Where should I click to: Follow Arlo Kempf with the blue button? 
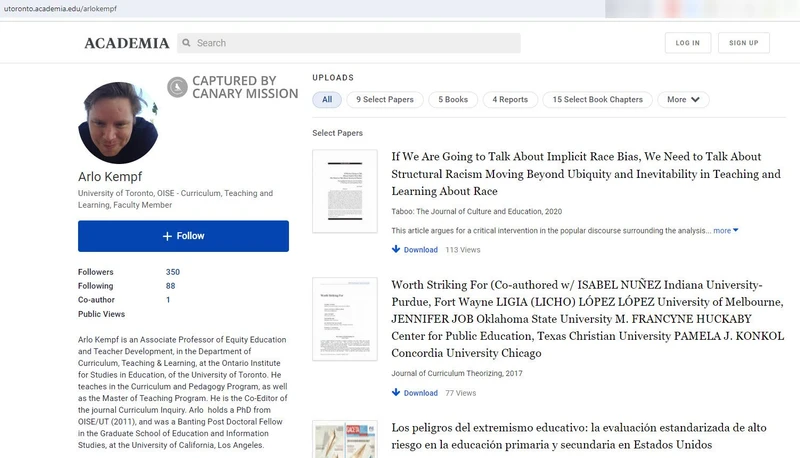(183, 236)
